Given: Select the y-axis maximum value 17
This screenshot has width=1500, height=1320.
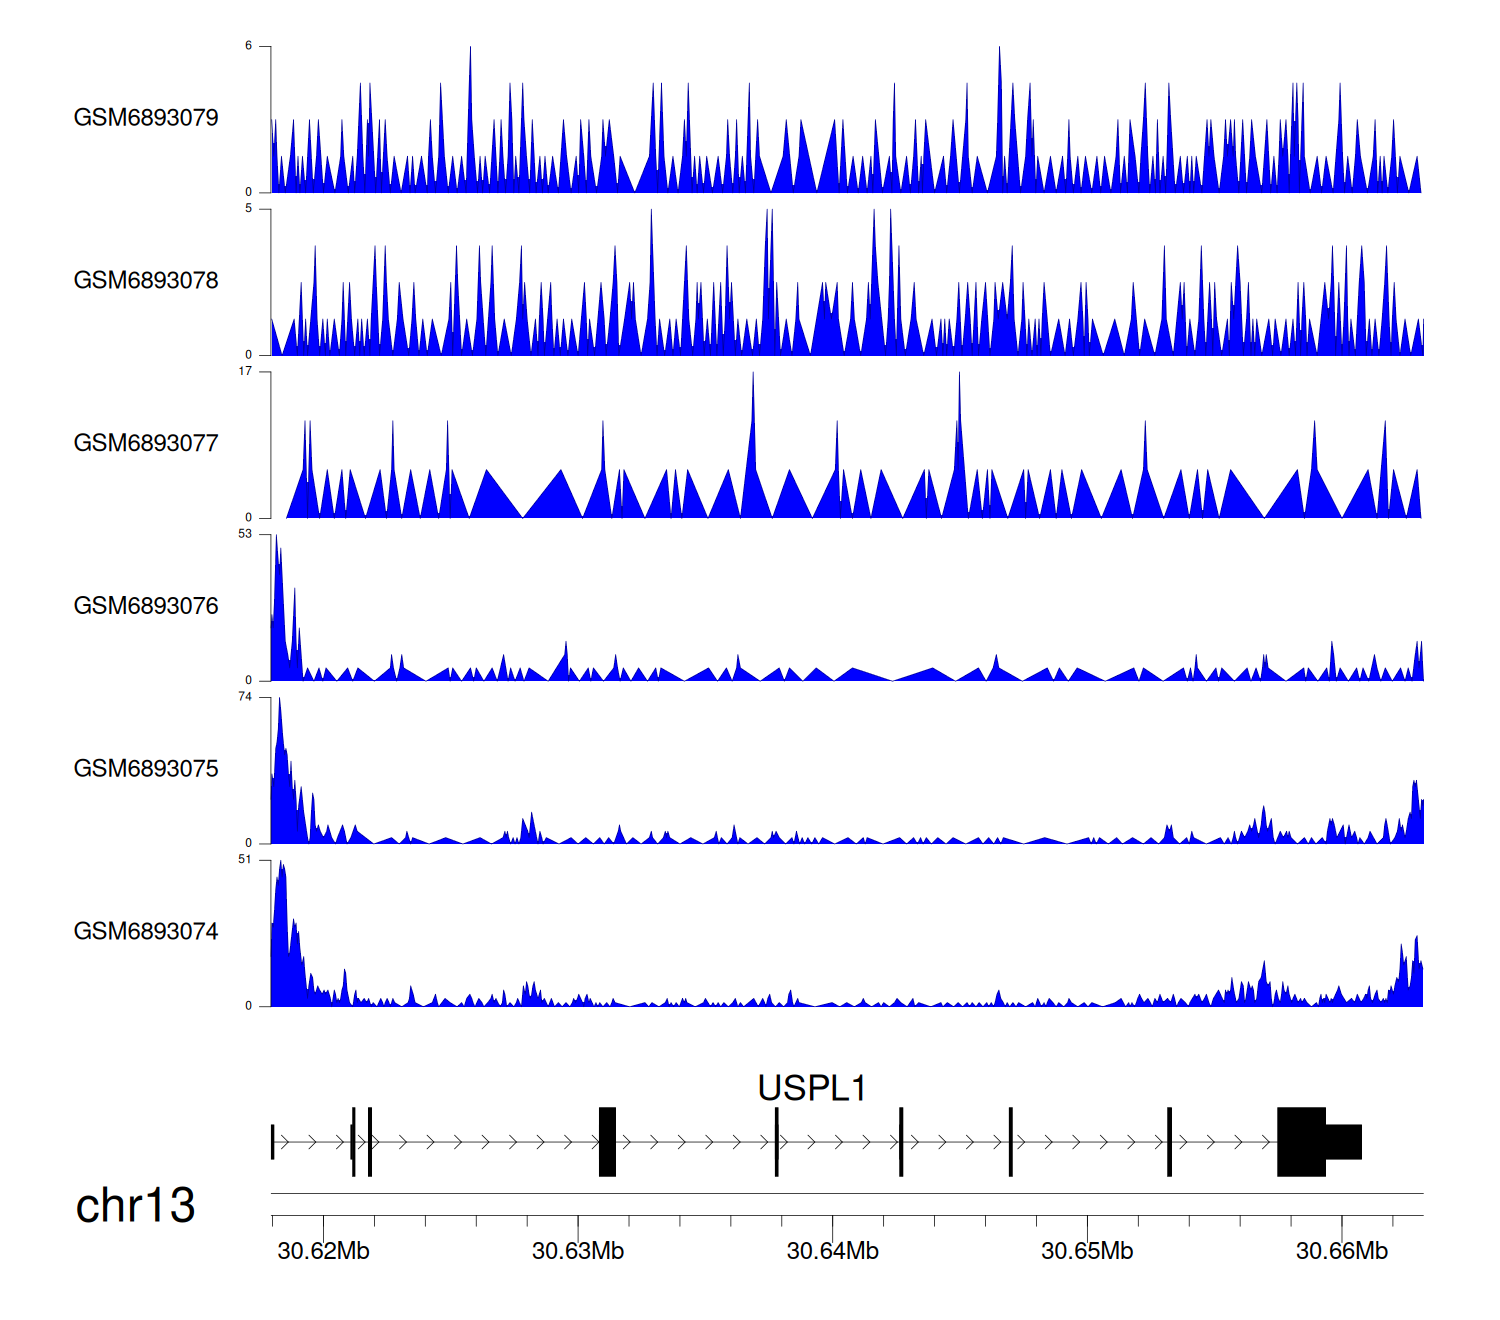Looking at the screenshot, I should pyautogui.click(x=245, y=372).
